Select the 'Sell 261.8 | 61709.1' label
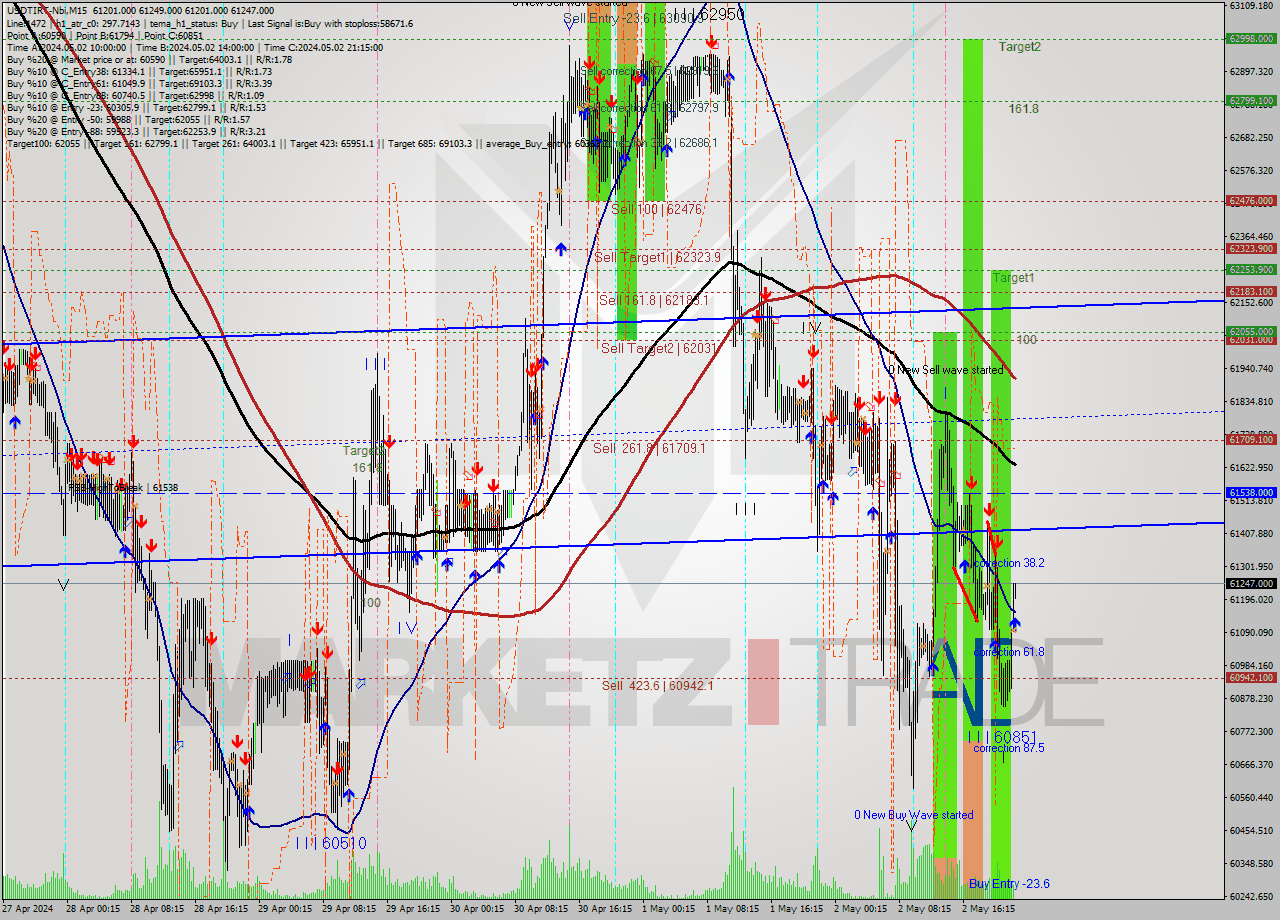This screenshot has width=1280, height=920. click(x=649, y=448)
